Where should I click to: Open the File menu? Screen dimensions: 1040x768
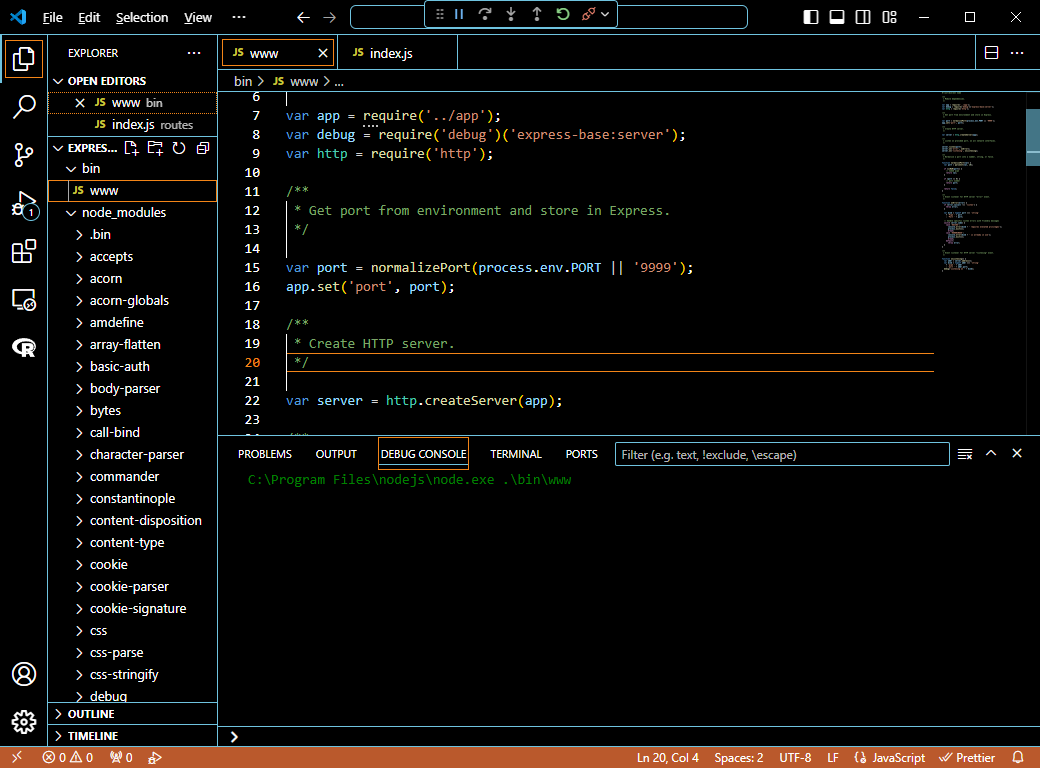52,17
